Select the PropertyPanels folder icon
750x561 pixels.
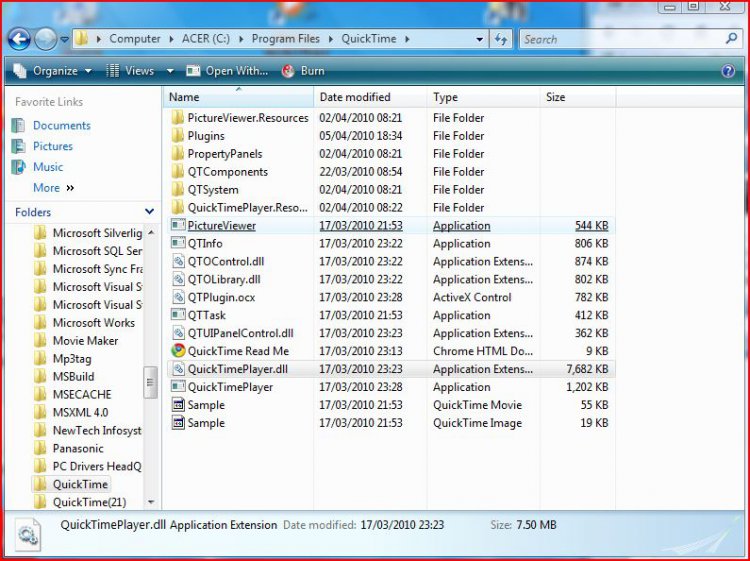point(178,154)
